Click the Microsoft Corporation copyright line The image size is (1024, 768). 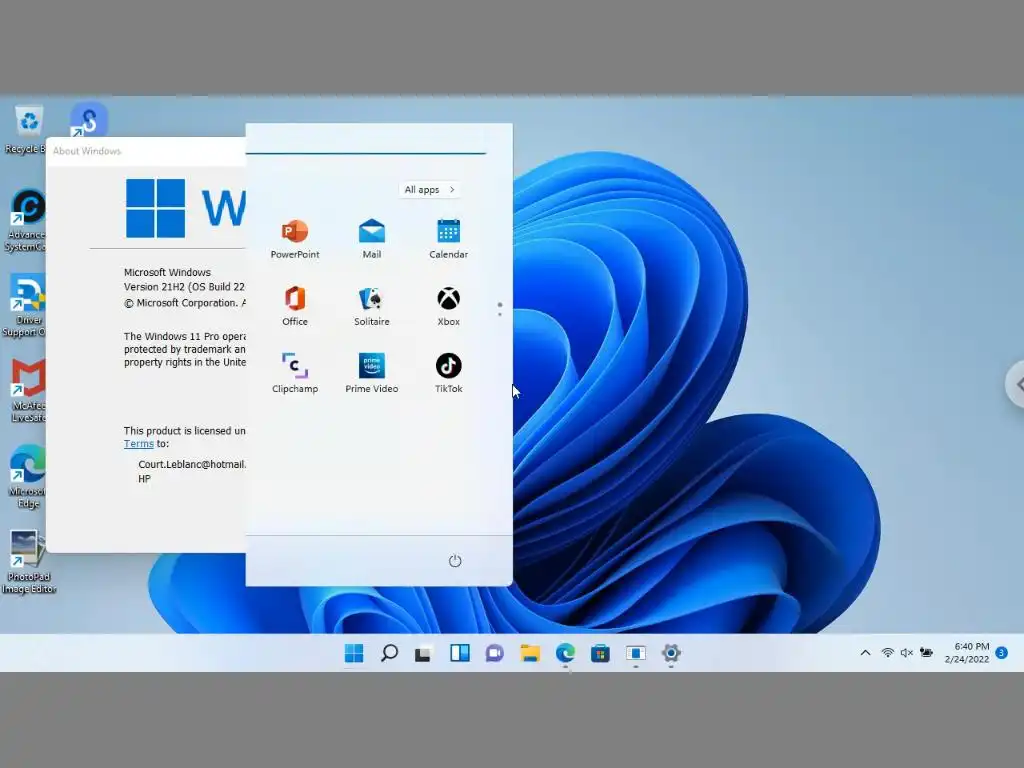(x=185, y=303)
